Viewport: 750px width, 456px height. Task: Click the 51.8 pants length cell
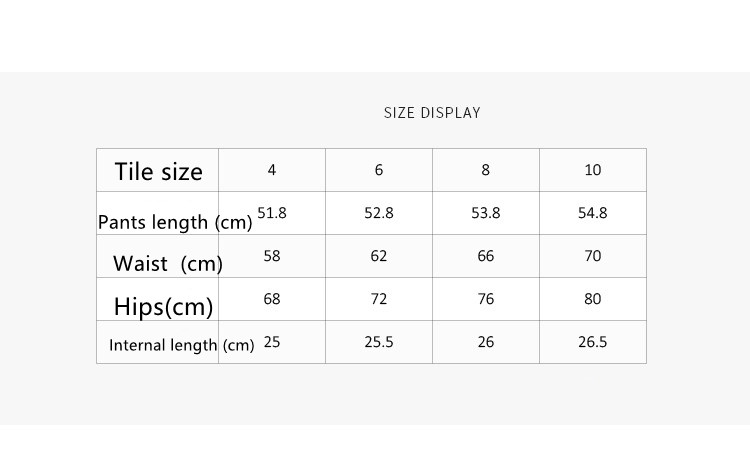(272, 213)
